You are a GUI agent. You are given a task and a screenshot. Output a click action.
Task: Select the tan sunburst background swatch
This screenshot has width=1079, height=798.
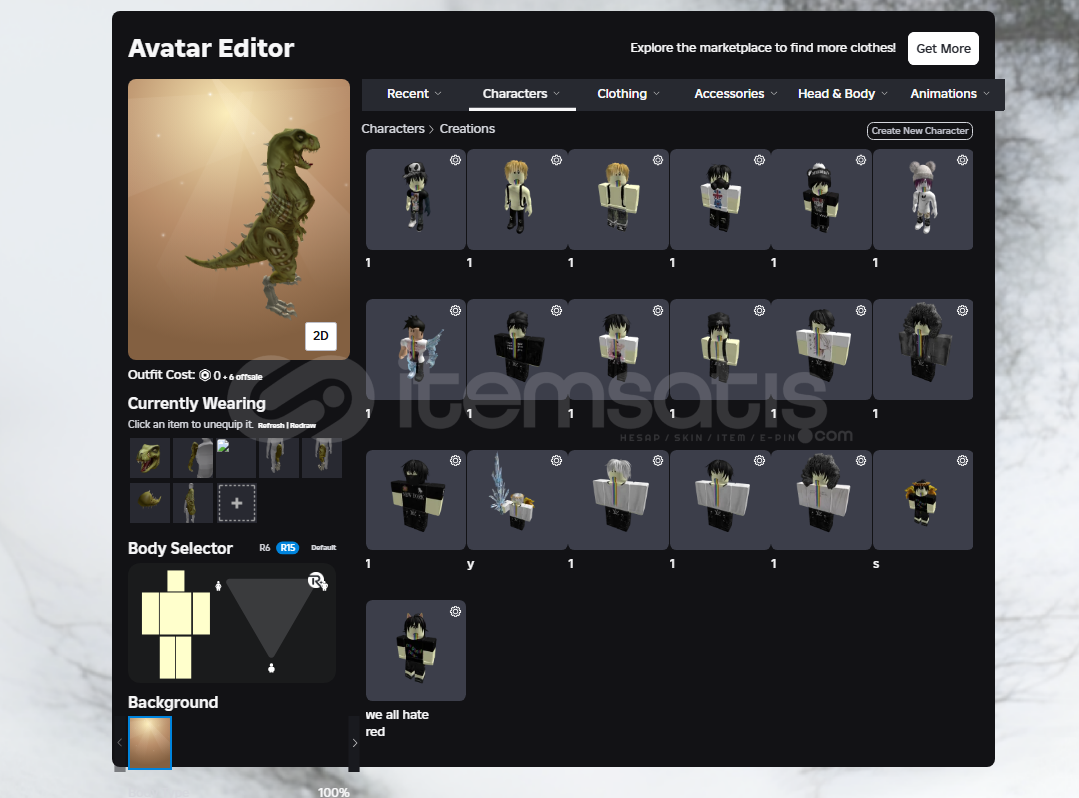coord(150,743)
